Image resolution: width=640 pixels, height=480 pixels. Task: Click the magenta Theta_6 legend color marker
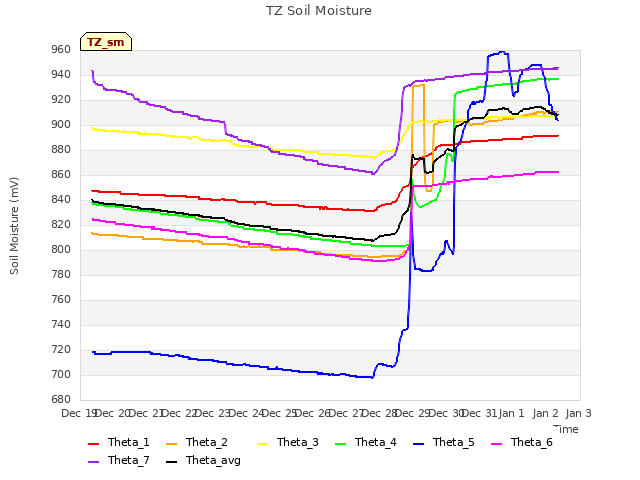[x=496, y=443]
